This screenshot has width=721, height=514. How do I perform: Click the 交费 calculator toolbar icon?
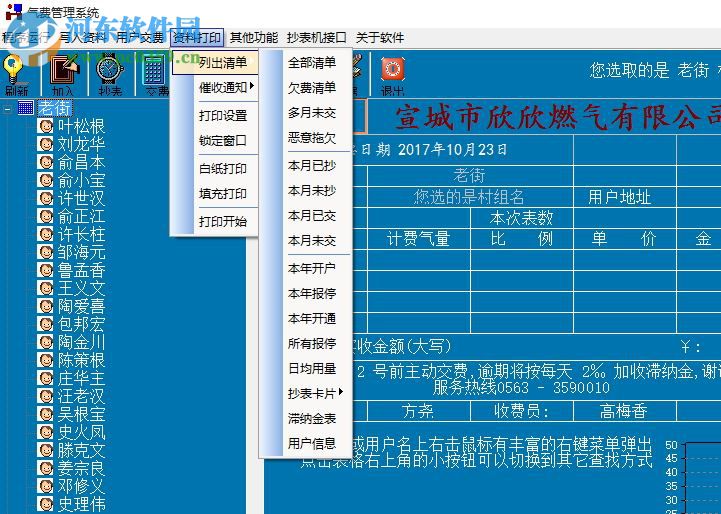(154, 69)
